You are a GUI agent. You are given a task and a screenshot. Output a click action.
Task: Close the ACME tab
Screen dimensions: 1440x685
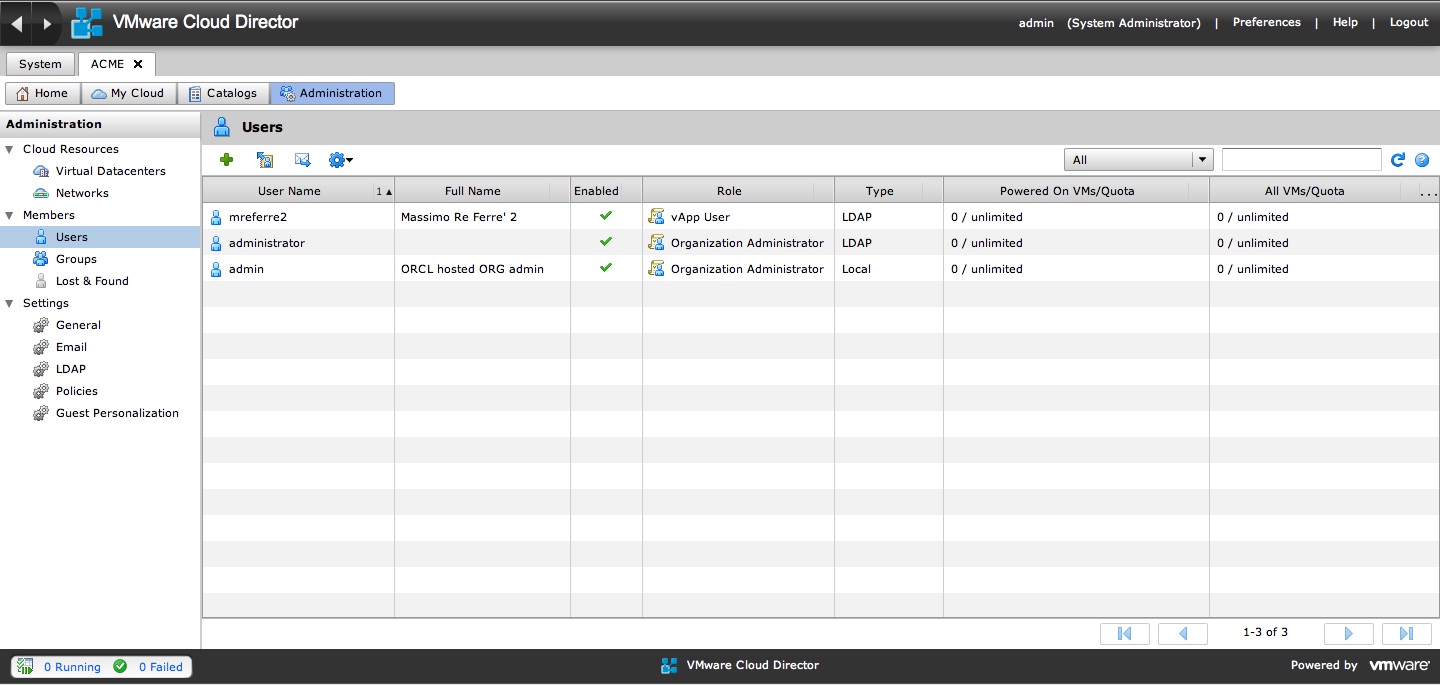(x=138, y=64)
